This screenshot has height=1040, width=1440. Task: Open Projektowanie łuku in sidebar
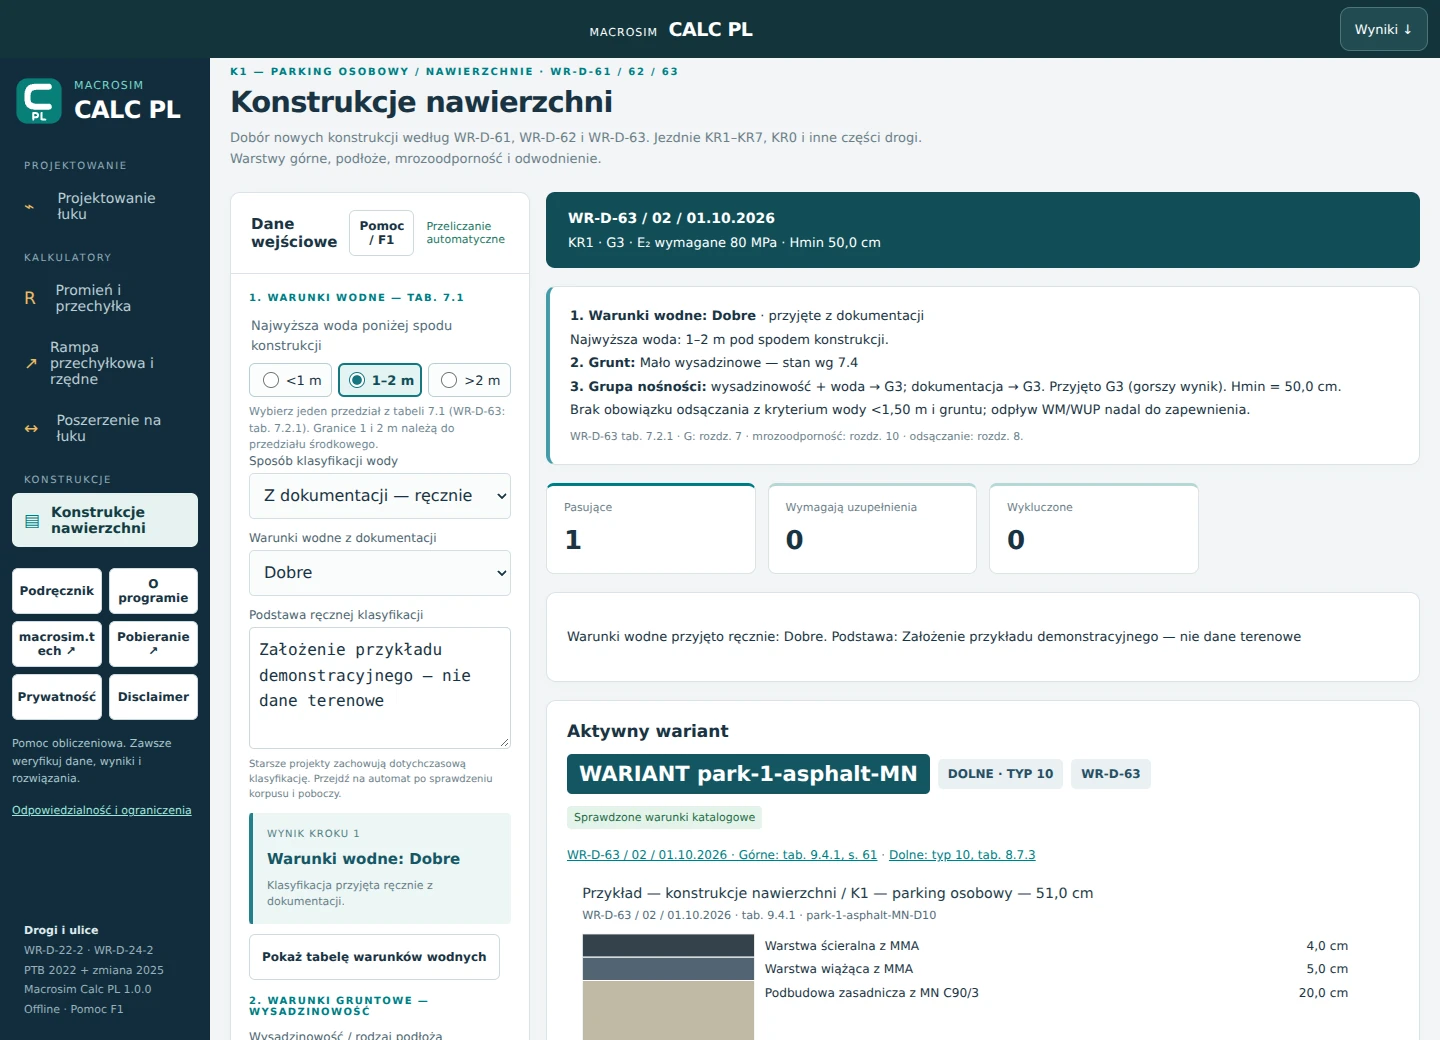tap(105, 206)
